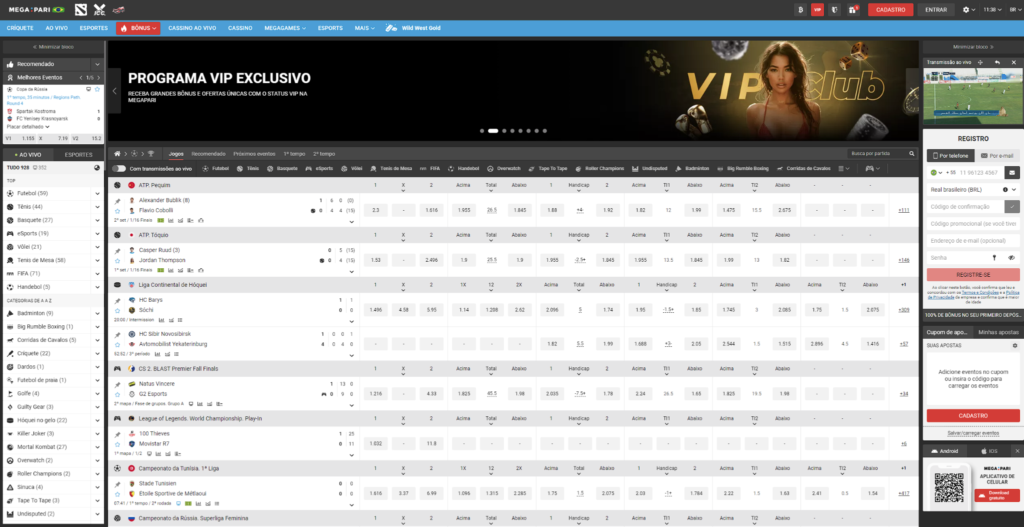Open the country code flag dropdown

coord(936,172)
